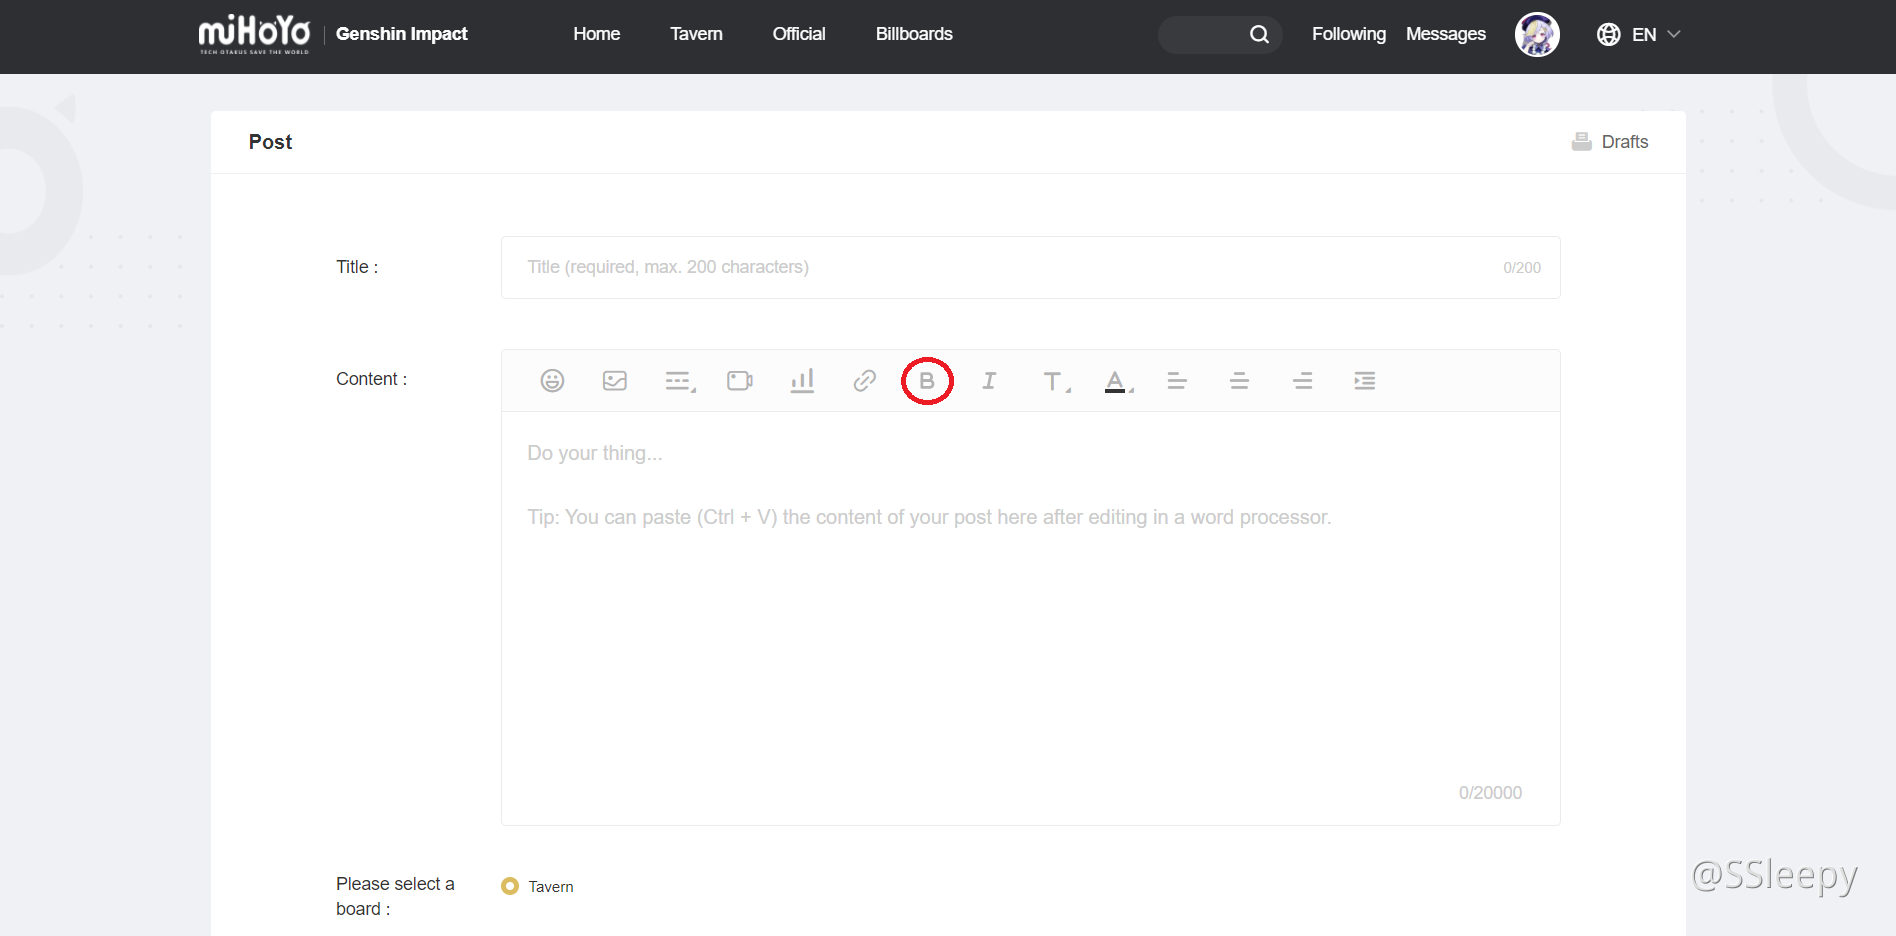Expand the language selector chevron
The width and height of the screenshot is (1896, 936).
coord(1673,34)
